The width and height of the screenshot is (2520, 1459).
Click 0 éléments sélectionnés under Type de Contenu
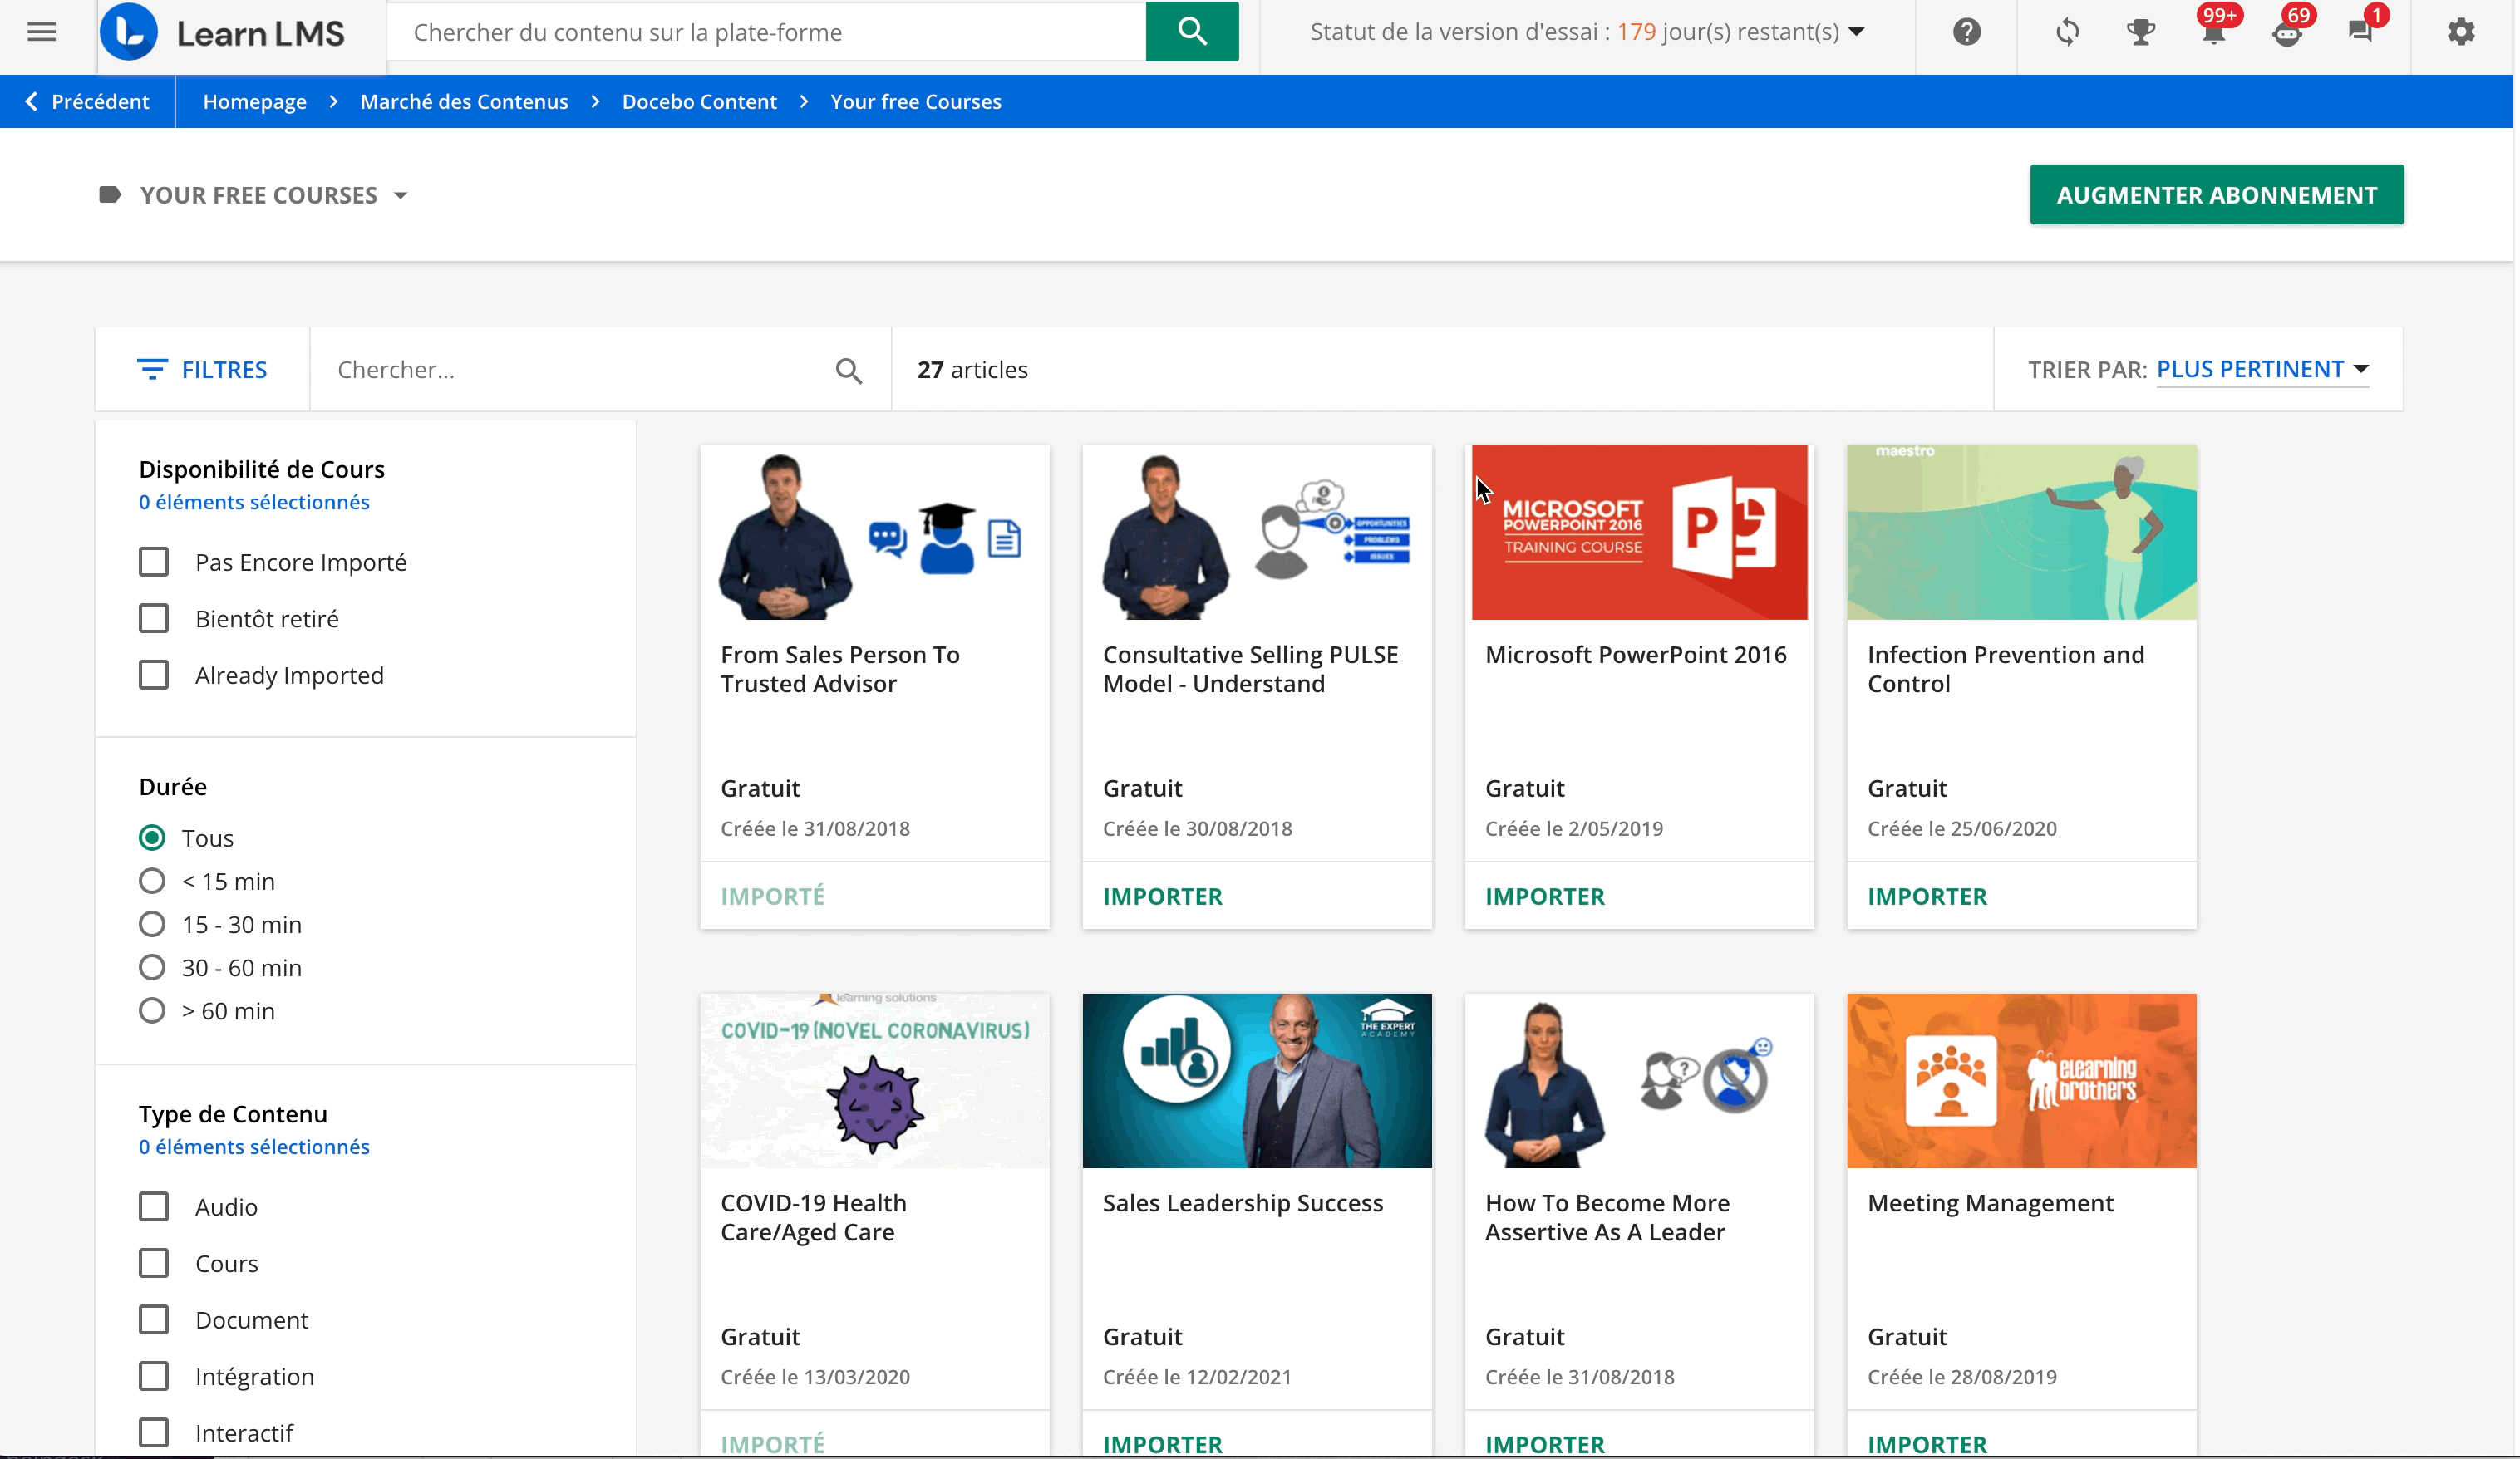(x=254, y=1147)
